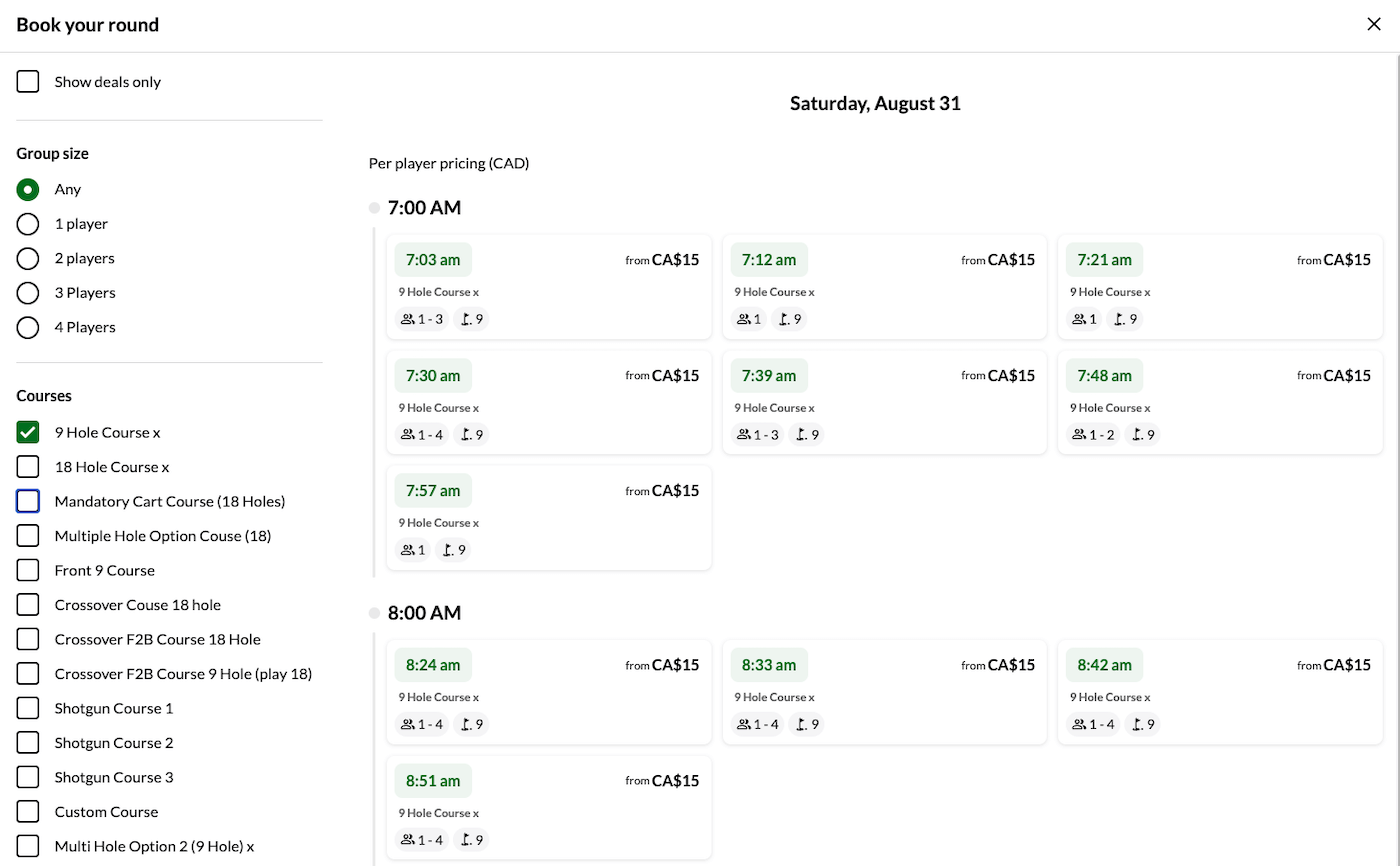The width and height of the screenshot is (1400, 866).
Task: Click hole flag icon on 8:51 am slot
Action: (465, 840)
